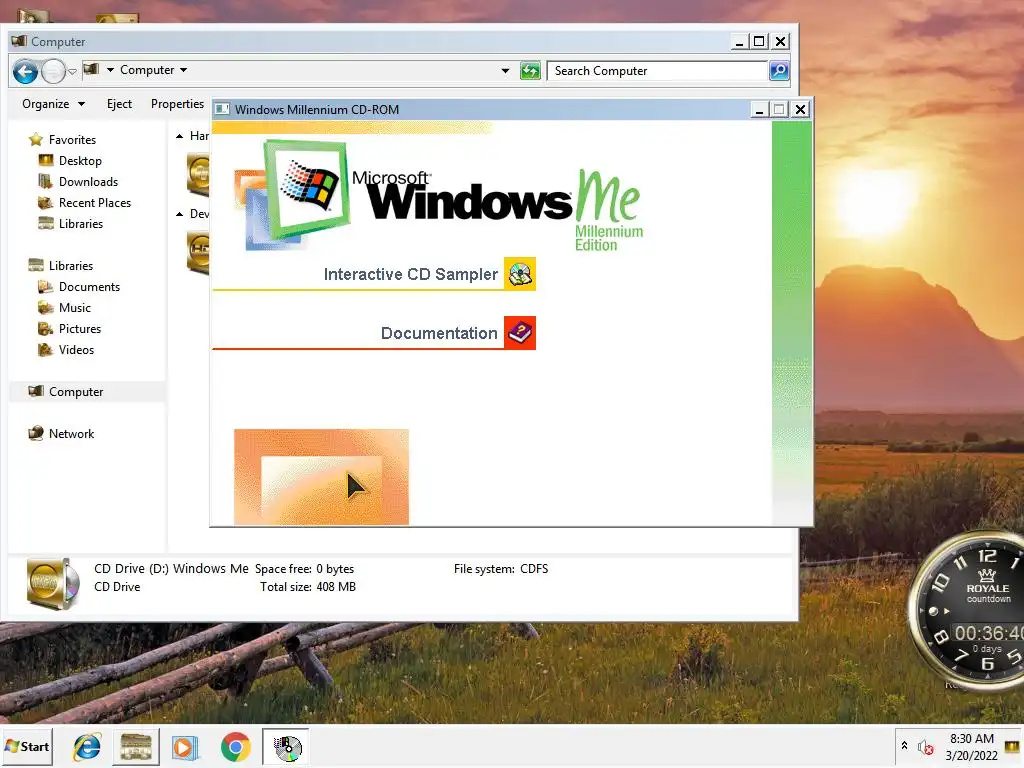
Task: Select the Libraries group header
Action: pyautogui.click(x=71, y=266)
